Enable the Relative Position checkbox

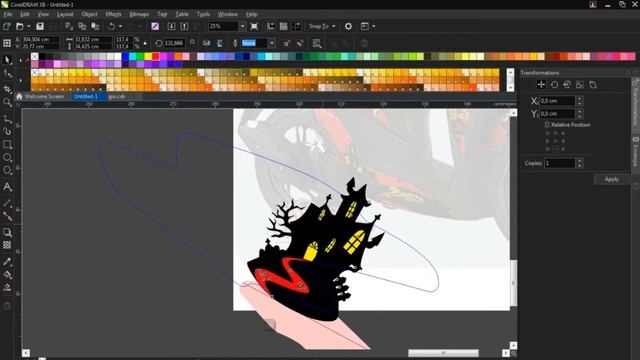[x=547, y=124]
